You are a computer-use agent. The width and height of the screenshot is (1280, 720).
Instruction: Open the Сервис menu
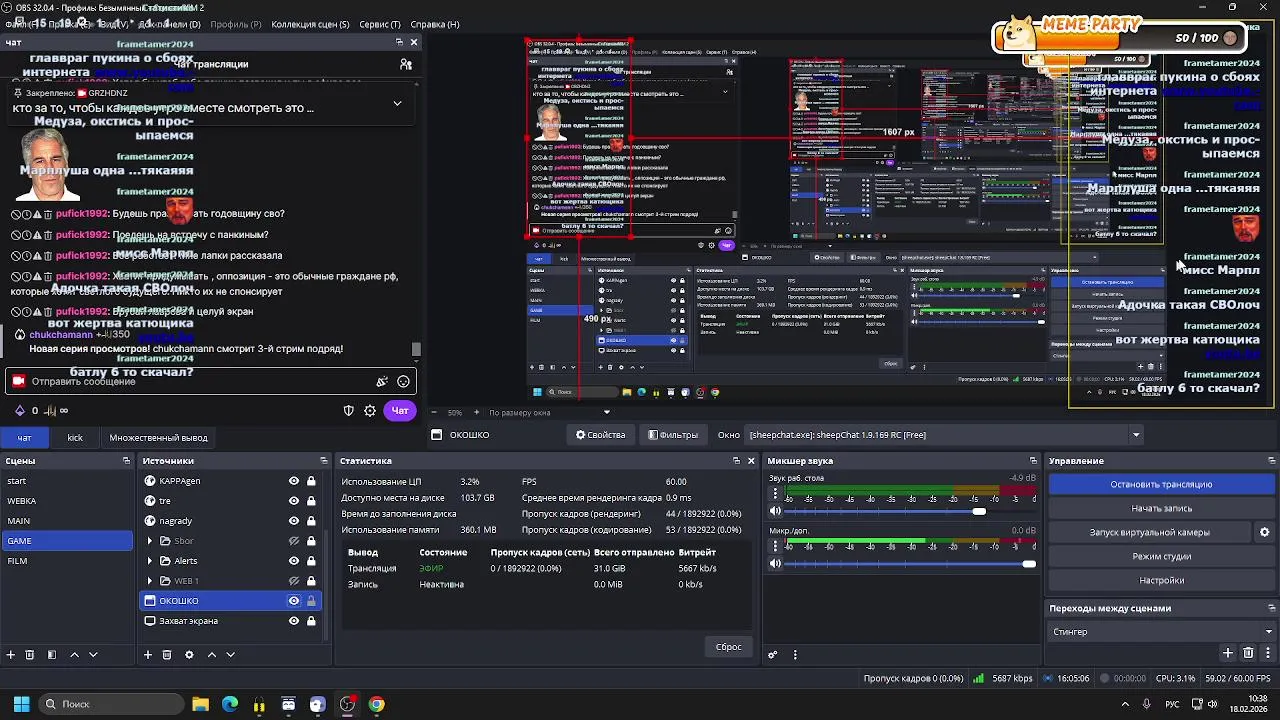point(380,24)
